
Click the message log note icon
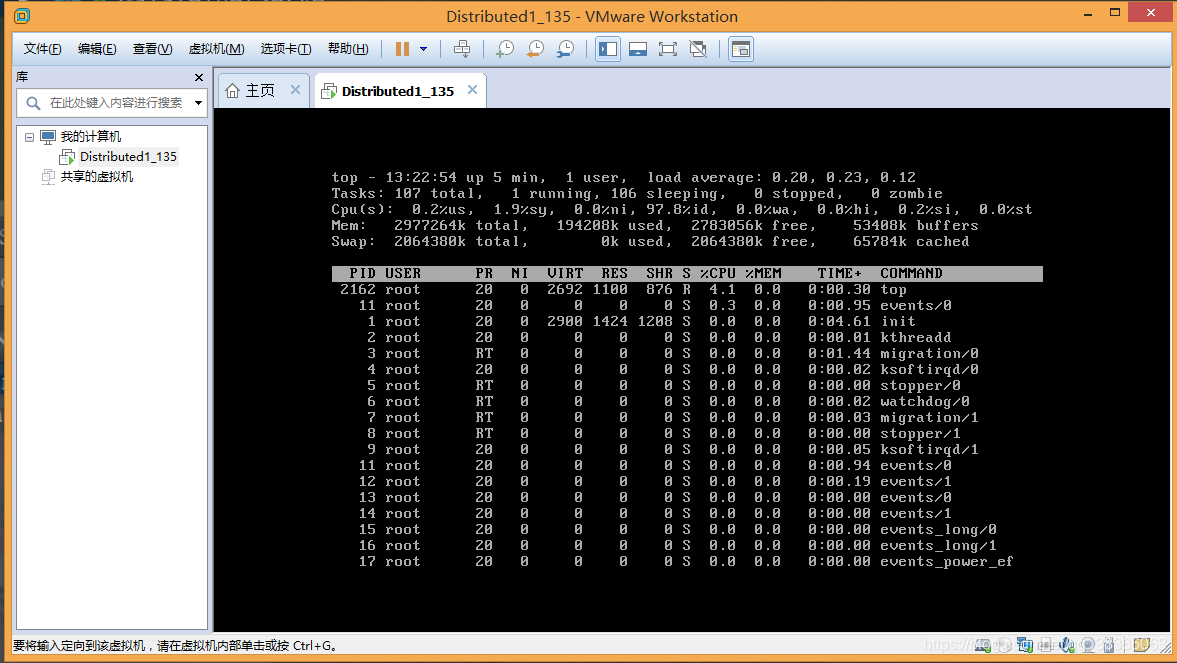click(1142, 645)
